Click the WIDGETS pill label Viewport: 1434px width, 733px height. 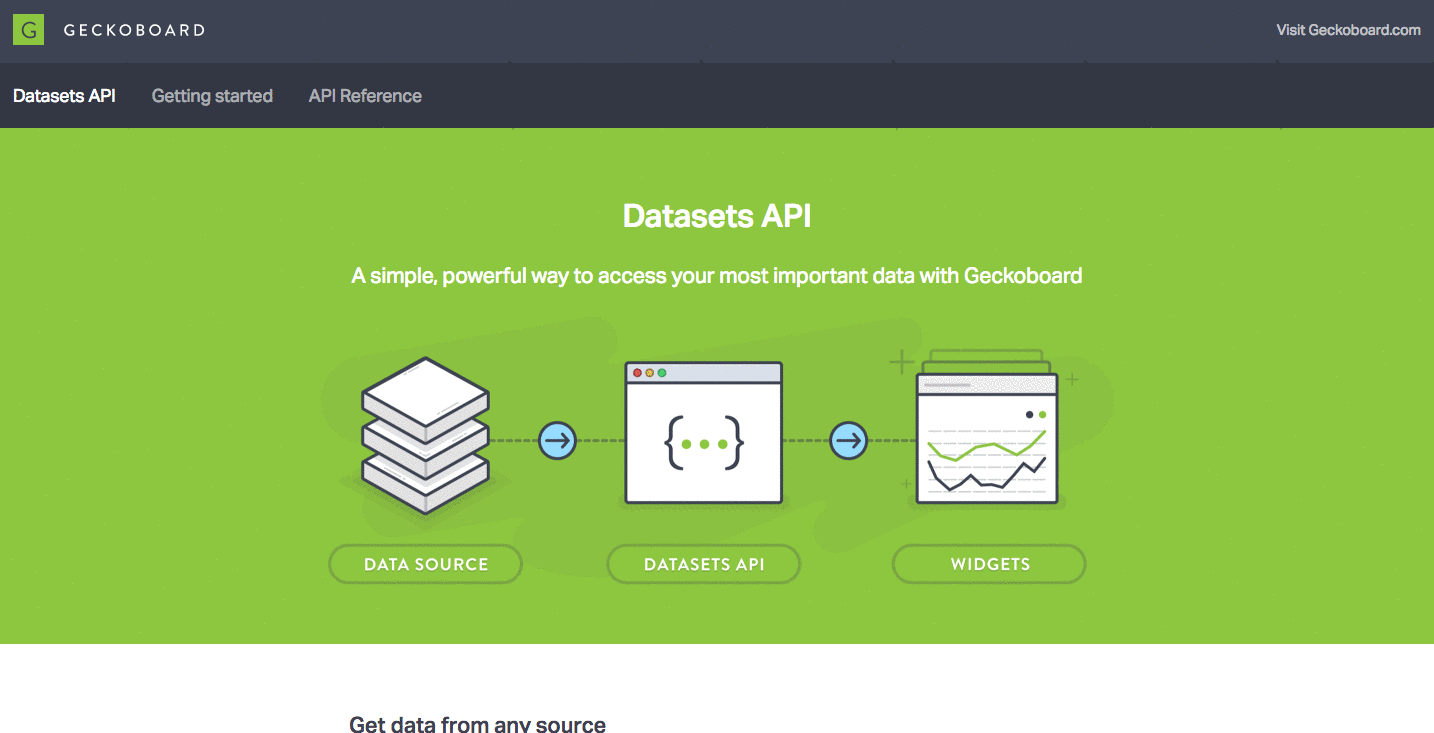tap(989, 564)
